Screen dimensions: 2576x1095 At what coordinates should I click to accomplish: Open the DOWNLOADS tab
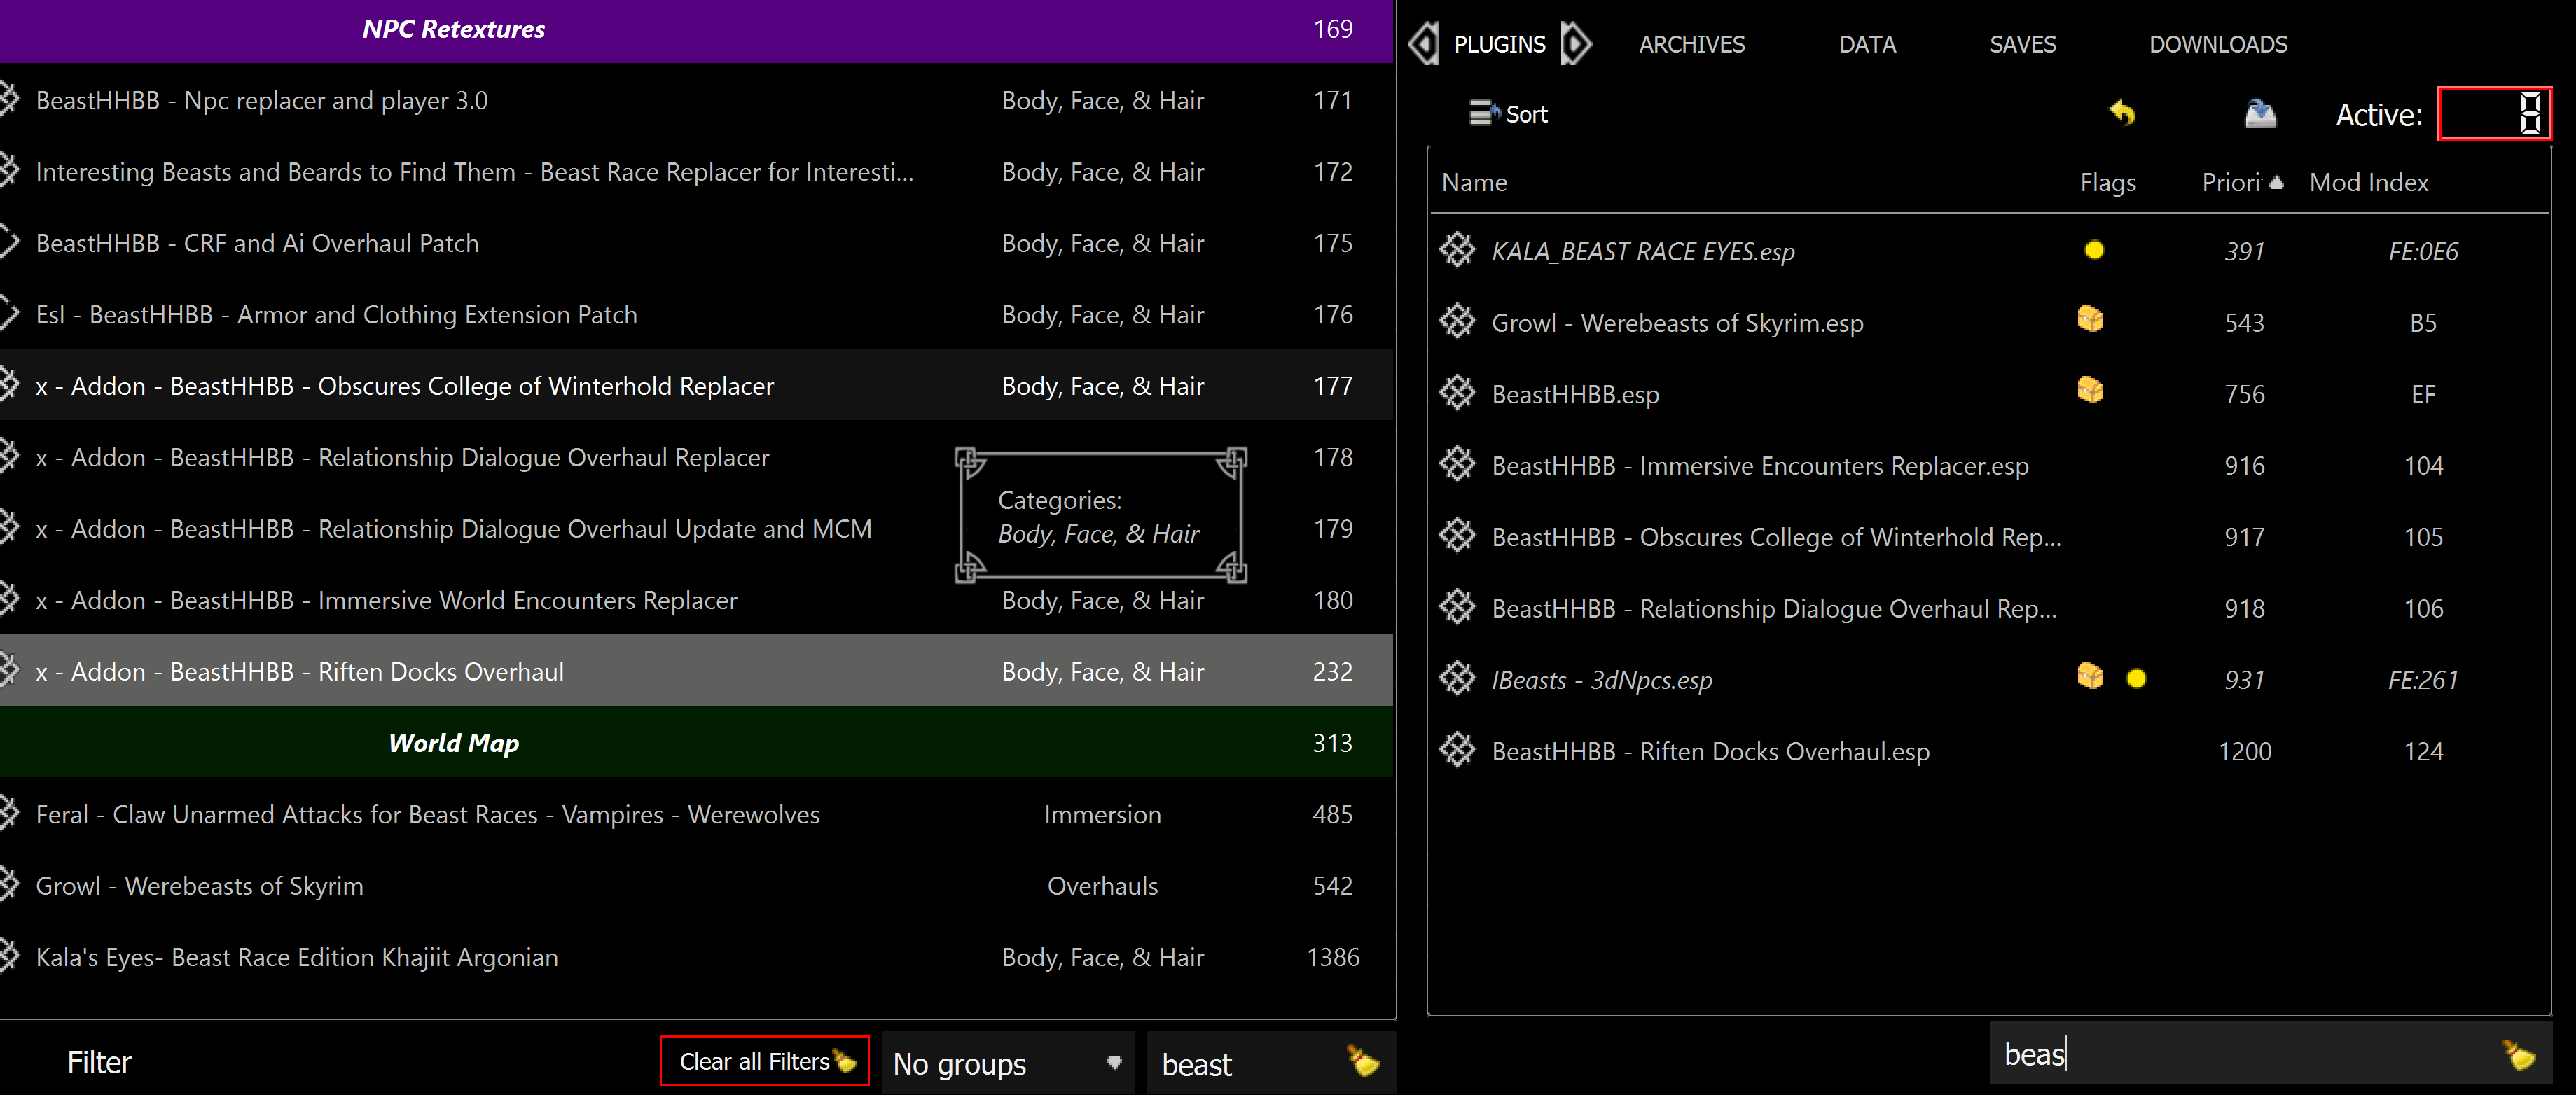(2217, 45)
